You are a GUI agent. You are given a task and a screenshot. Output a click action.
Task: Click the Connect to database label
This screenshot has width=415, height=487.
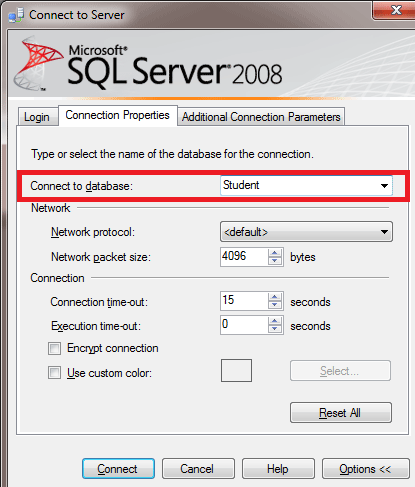pyautogui.click(x=81, y=186)
